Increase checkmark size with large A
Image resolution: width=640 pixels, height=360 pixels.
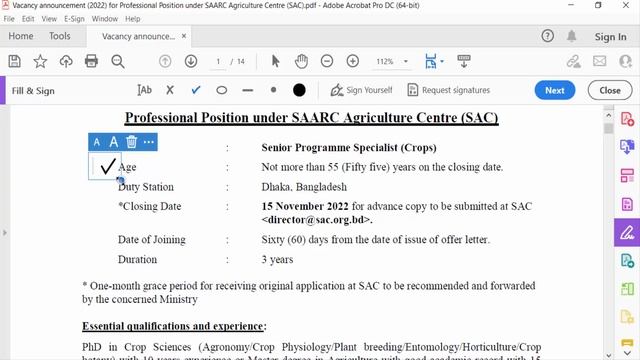click(113, 142)
